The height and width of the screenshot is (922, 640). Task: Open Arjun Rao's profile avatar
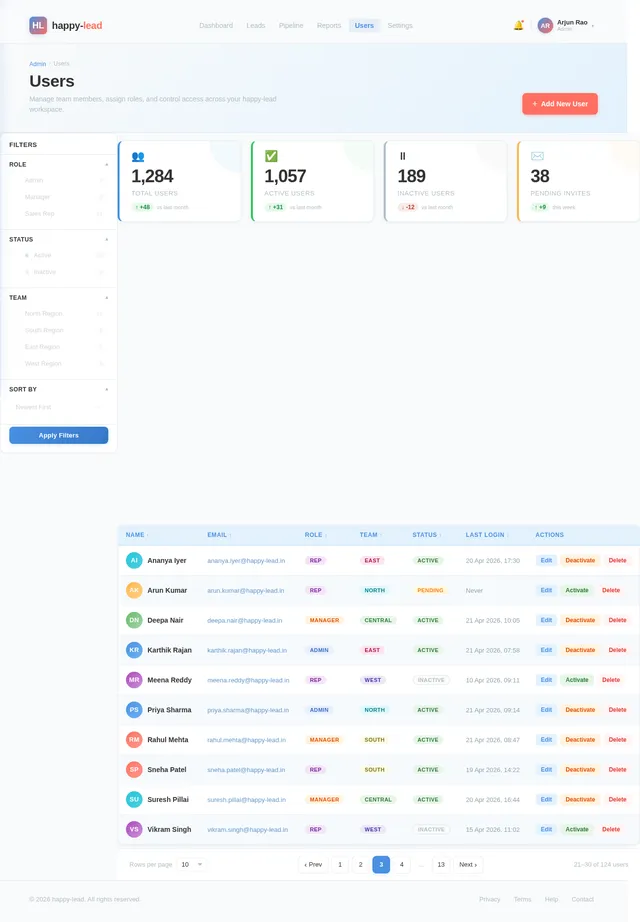pyautogui.click(x=545, y=25)
